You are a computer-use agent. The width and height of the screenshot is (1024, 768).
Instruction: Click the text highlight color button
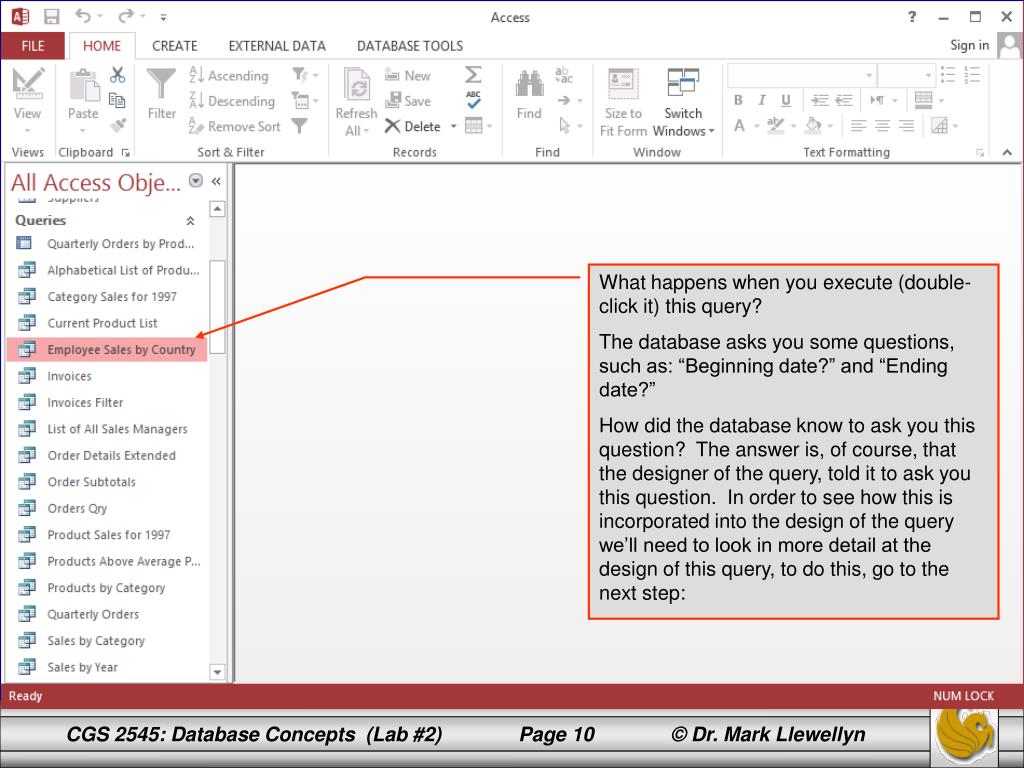click(x=775, y=125)
